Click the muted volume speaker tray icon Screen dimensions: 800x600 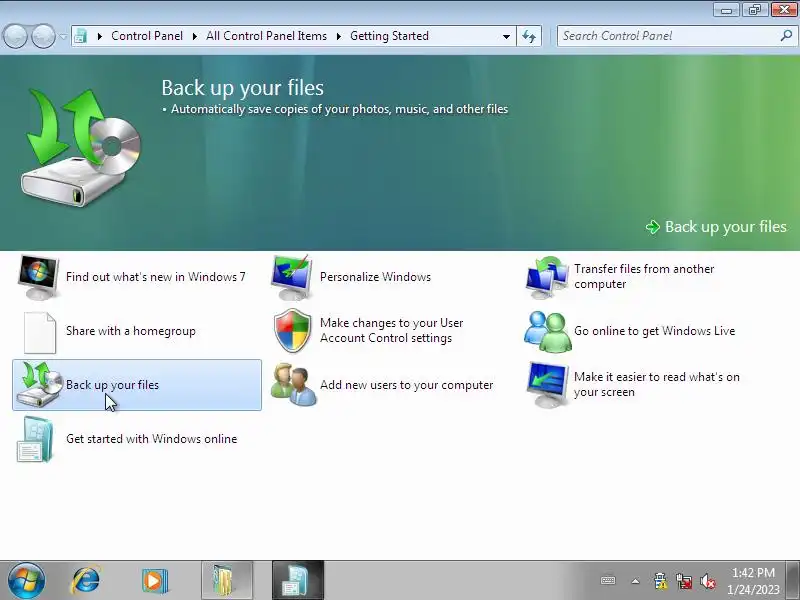pos(708,581)
